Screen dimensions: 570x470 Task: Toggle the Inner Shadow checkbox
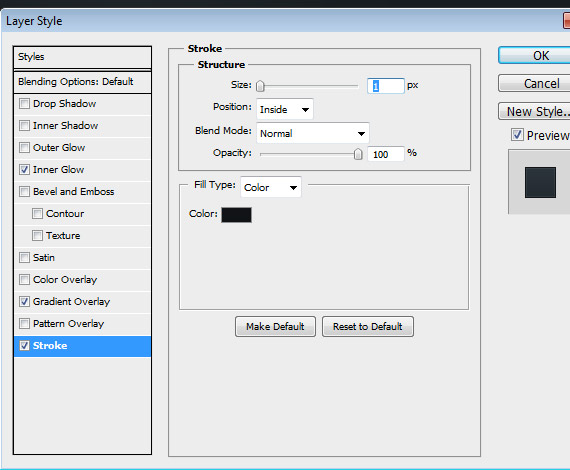[x=24, y=126]
